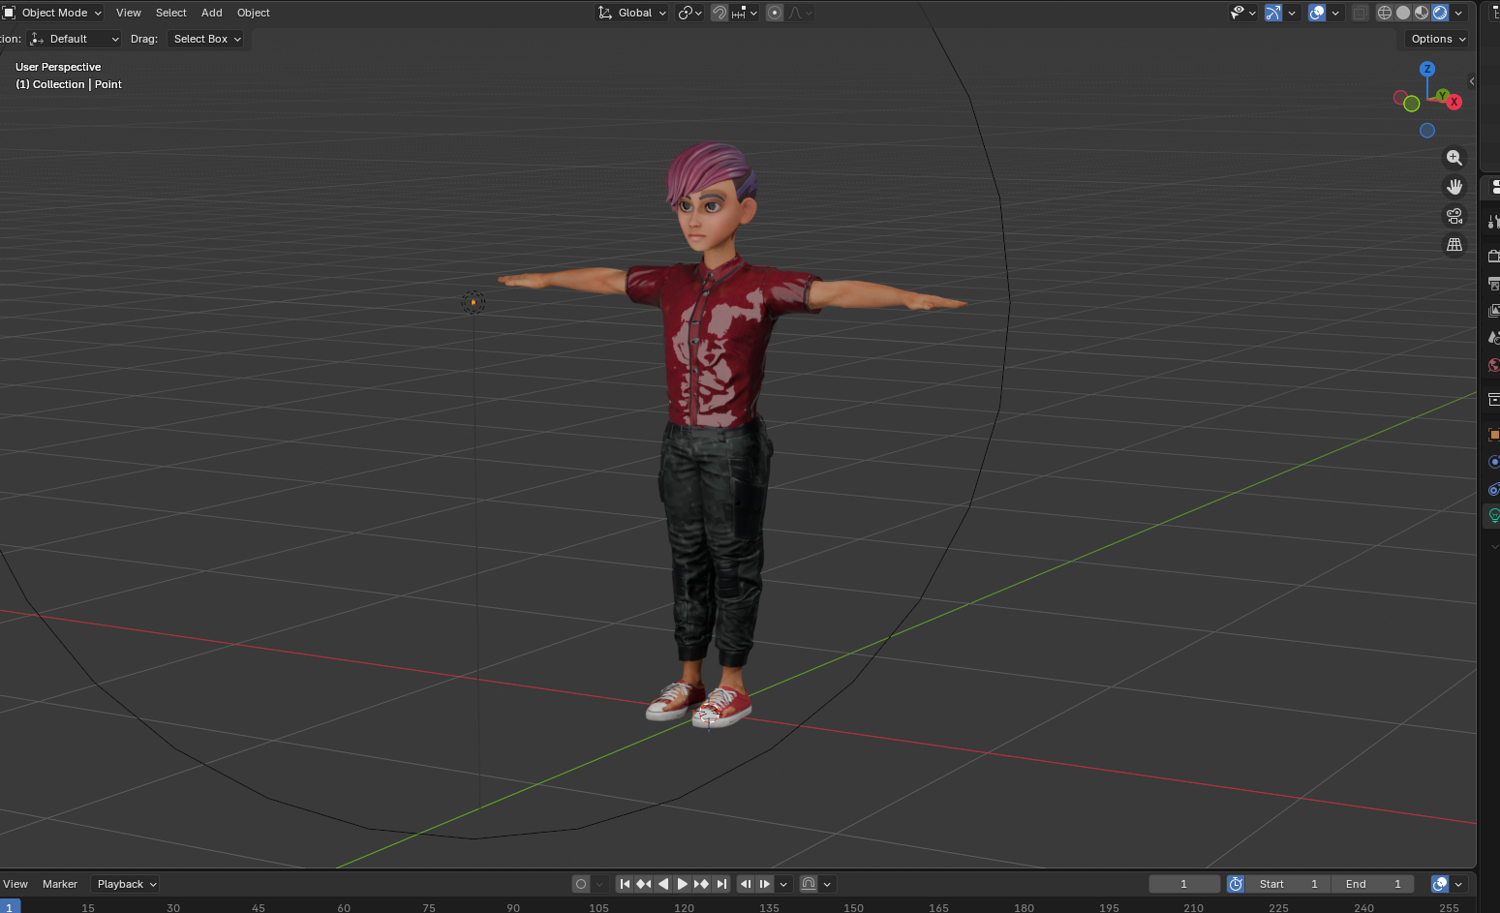Click the blue frame 1 playhead marker
Screen dimensions: 1500x913
tap(9, 907)
